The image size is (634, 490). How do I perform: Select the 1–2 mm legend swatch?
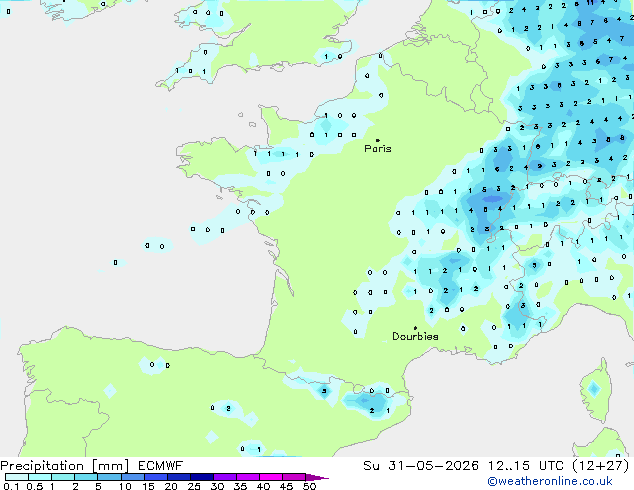[63, 477]
